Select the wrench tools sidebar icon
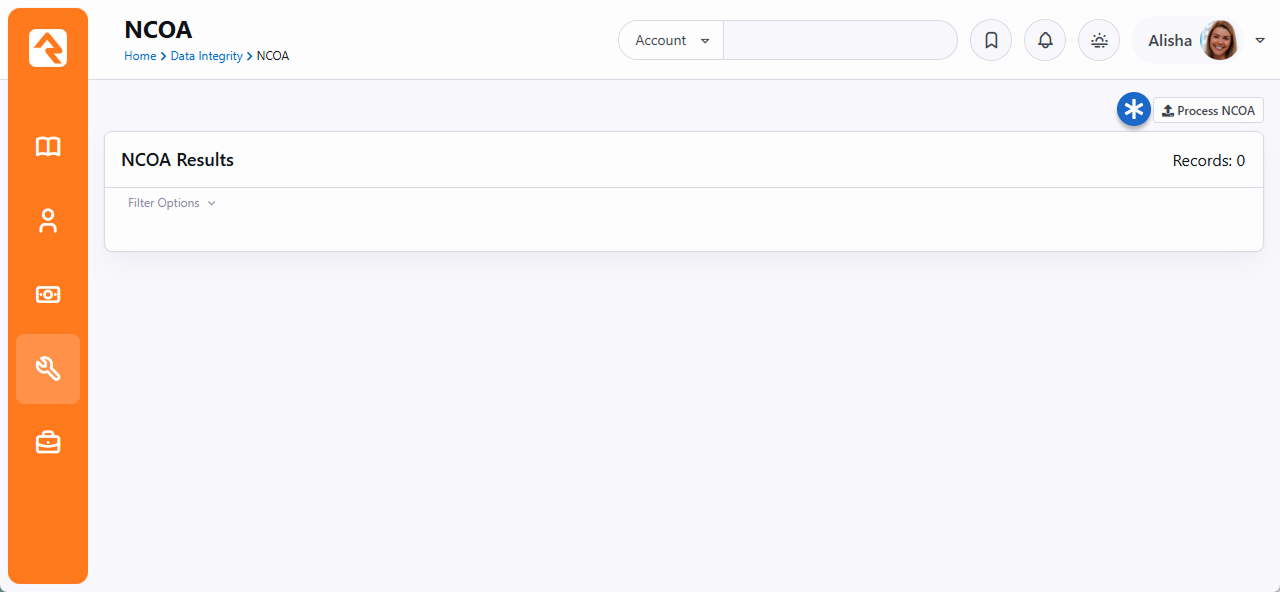Viewport: 1280px width, 592px height. tap(48, 369)
